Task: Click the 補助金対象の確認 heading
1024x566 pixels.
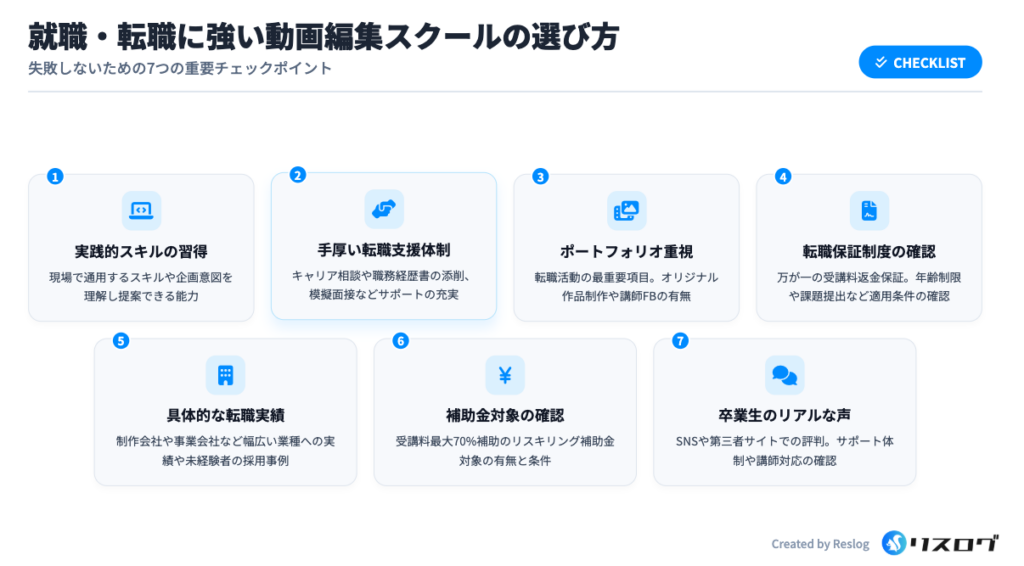Action: (505, 415)
